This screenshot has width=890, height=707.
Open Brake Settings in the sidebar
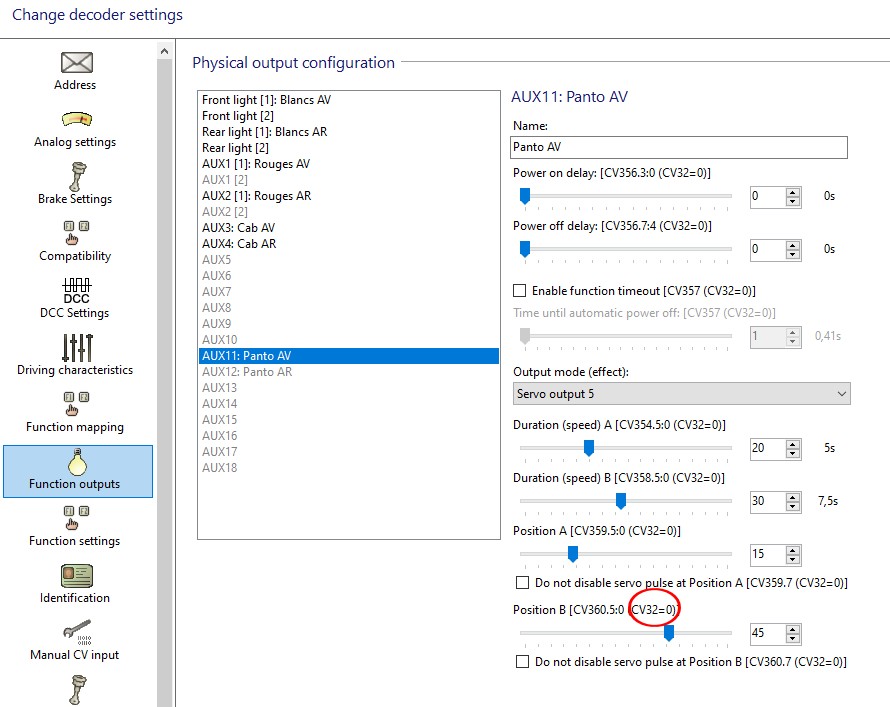(x=76, y=185)
